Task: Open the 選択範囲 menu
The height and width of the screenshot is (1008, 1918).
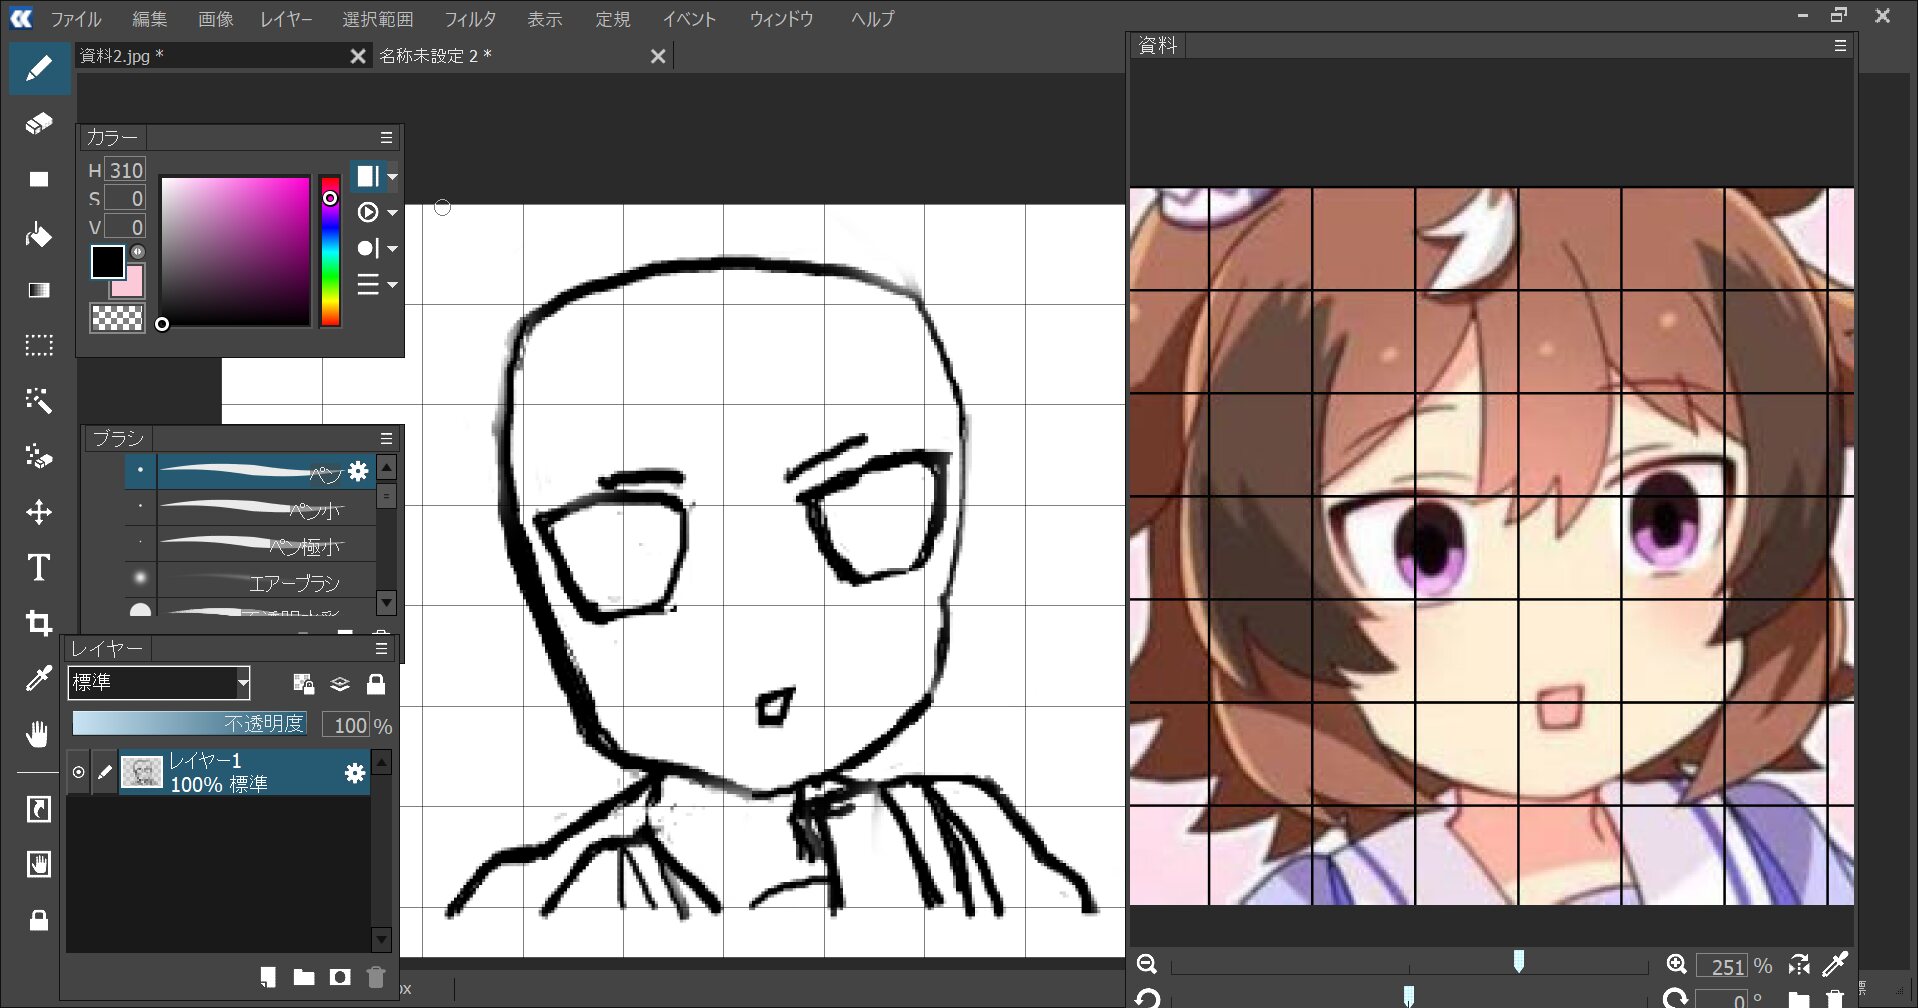Action: coord(377,19)
